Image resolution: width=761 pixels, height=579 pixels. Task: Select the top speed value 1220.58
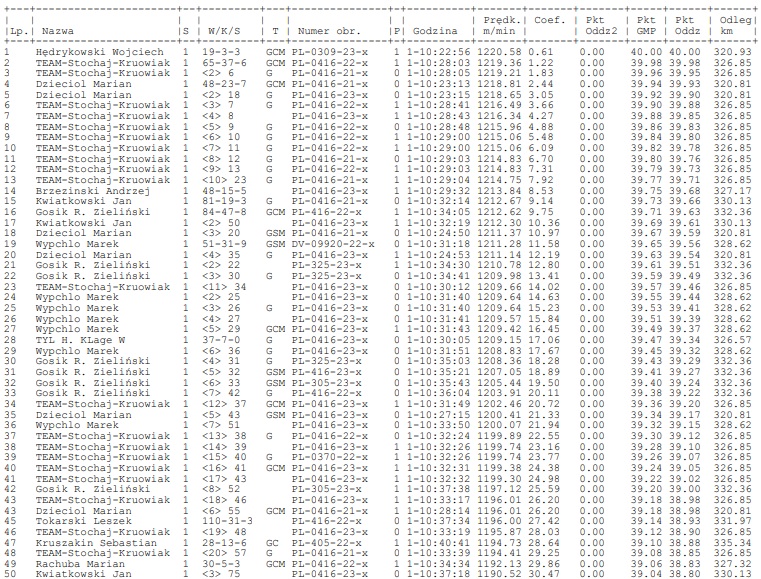498,51
